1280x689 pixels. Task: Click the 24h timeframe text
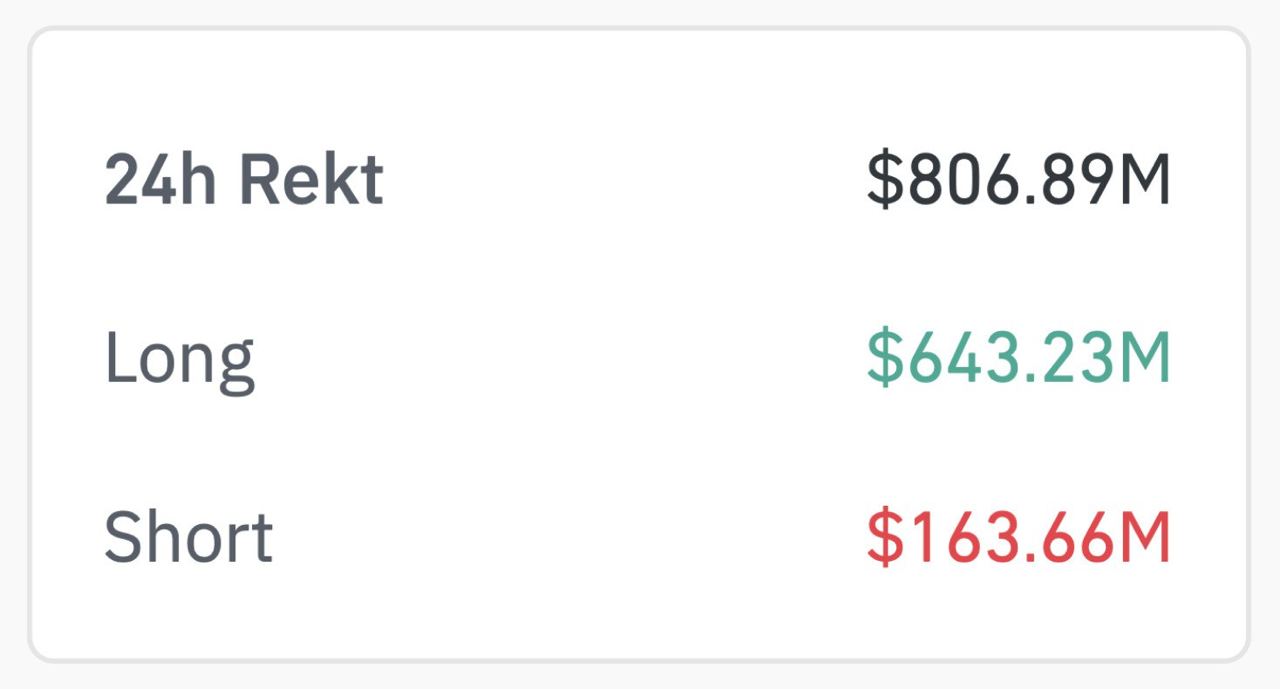(165, 181)
